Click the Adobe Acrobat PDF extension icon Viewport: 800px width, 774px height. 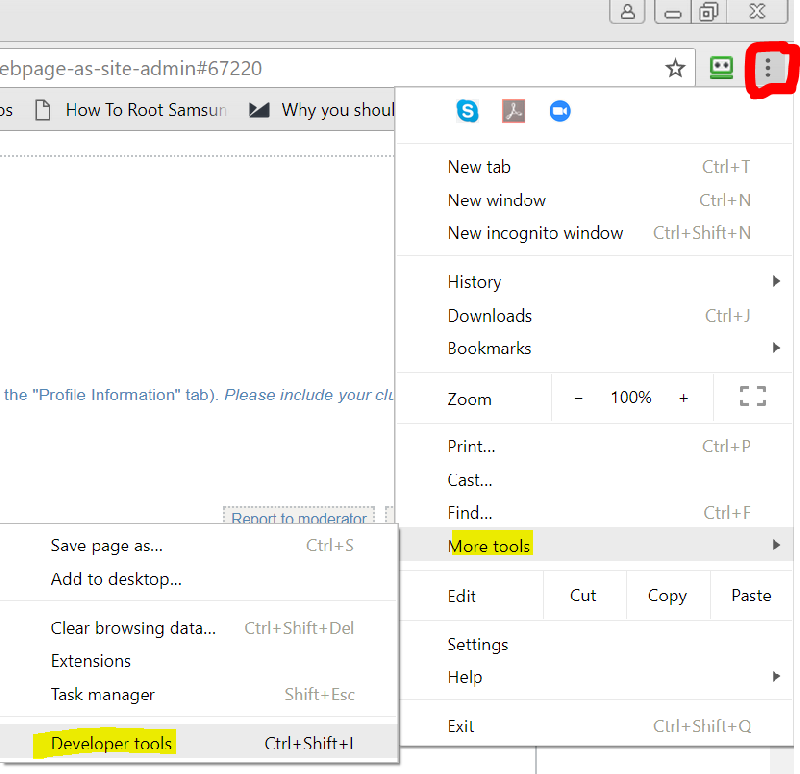click(513, 111)
